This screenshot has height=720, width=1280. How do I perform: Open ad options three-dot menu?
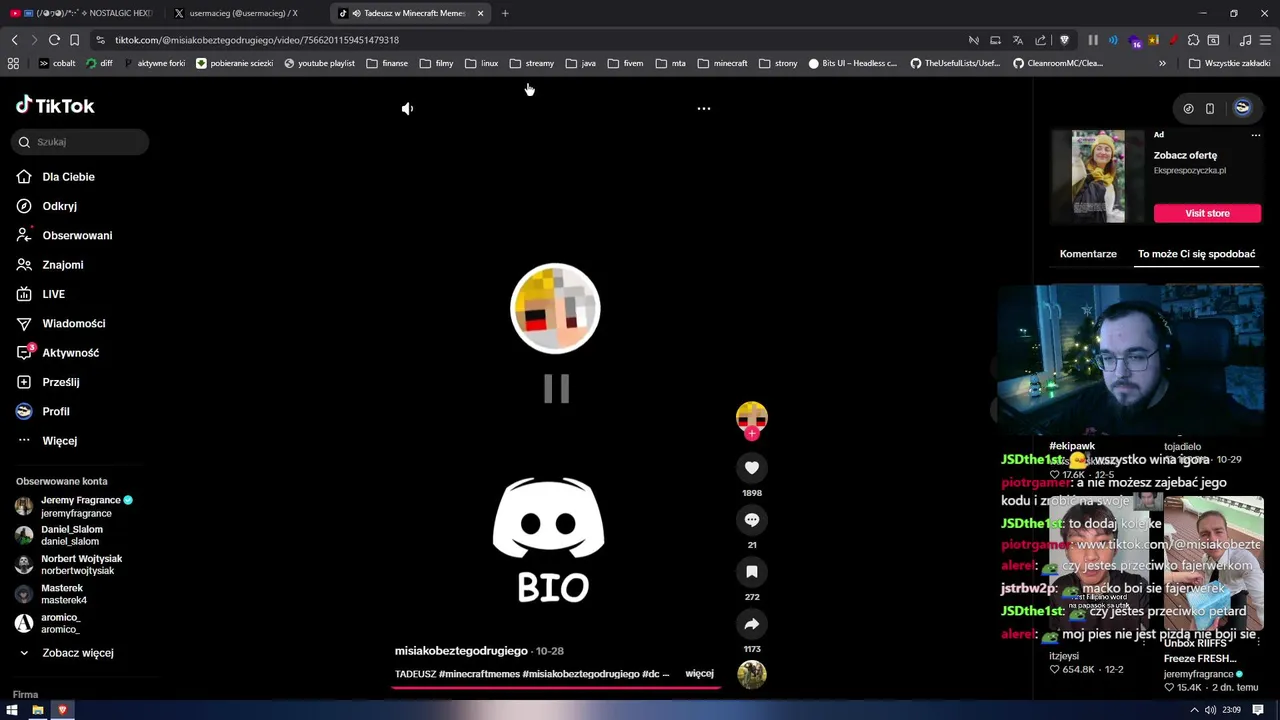click(1256, 135)
